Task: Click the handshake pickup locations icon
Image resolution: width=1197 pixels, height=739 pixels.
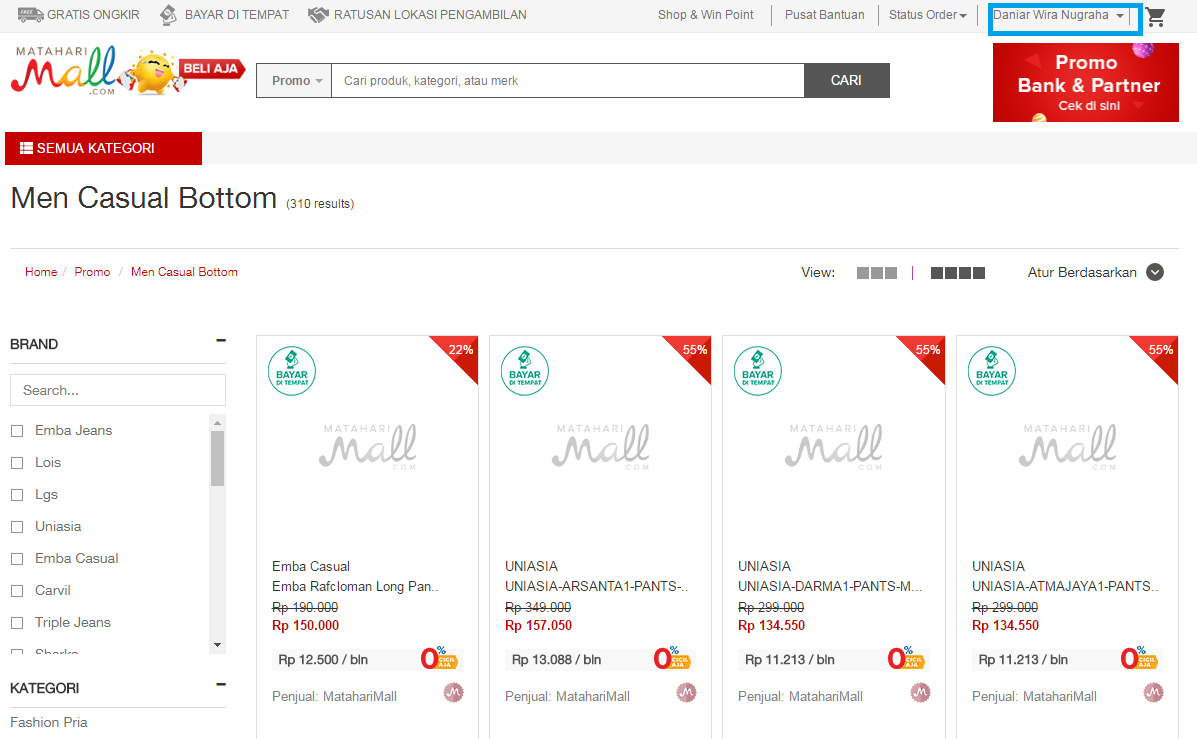Action: (x=318, y=15)
